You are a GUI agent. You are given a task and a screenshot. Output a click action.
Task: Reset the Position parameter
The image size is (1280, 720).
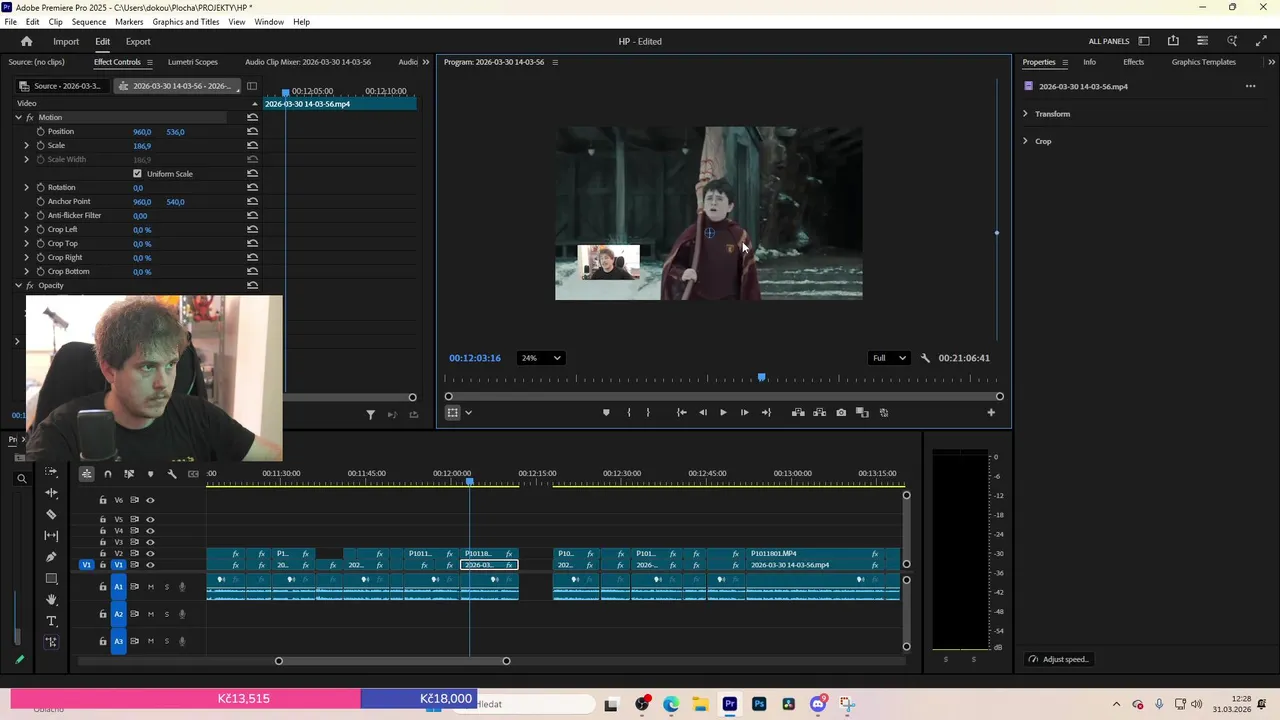(x=252, y=131)
